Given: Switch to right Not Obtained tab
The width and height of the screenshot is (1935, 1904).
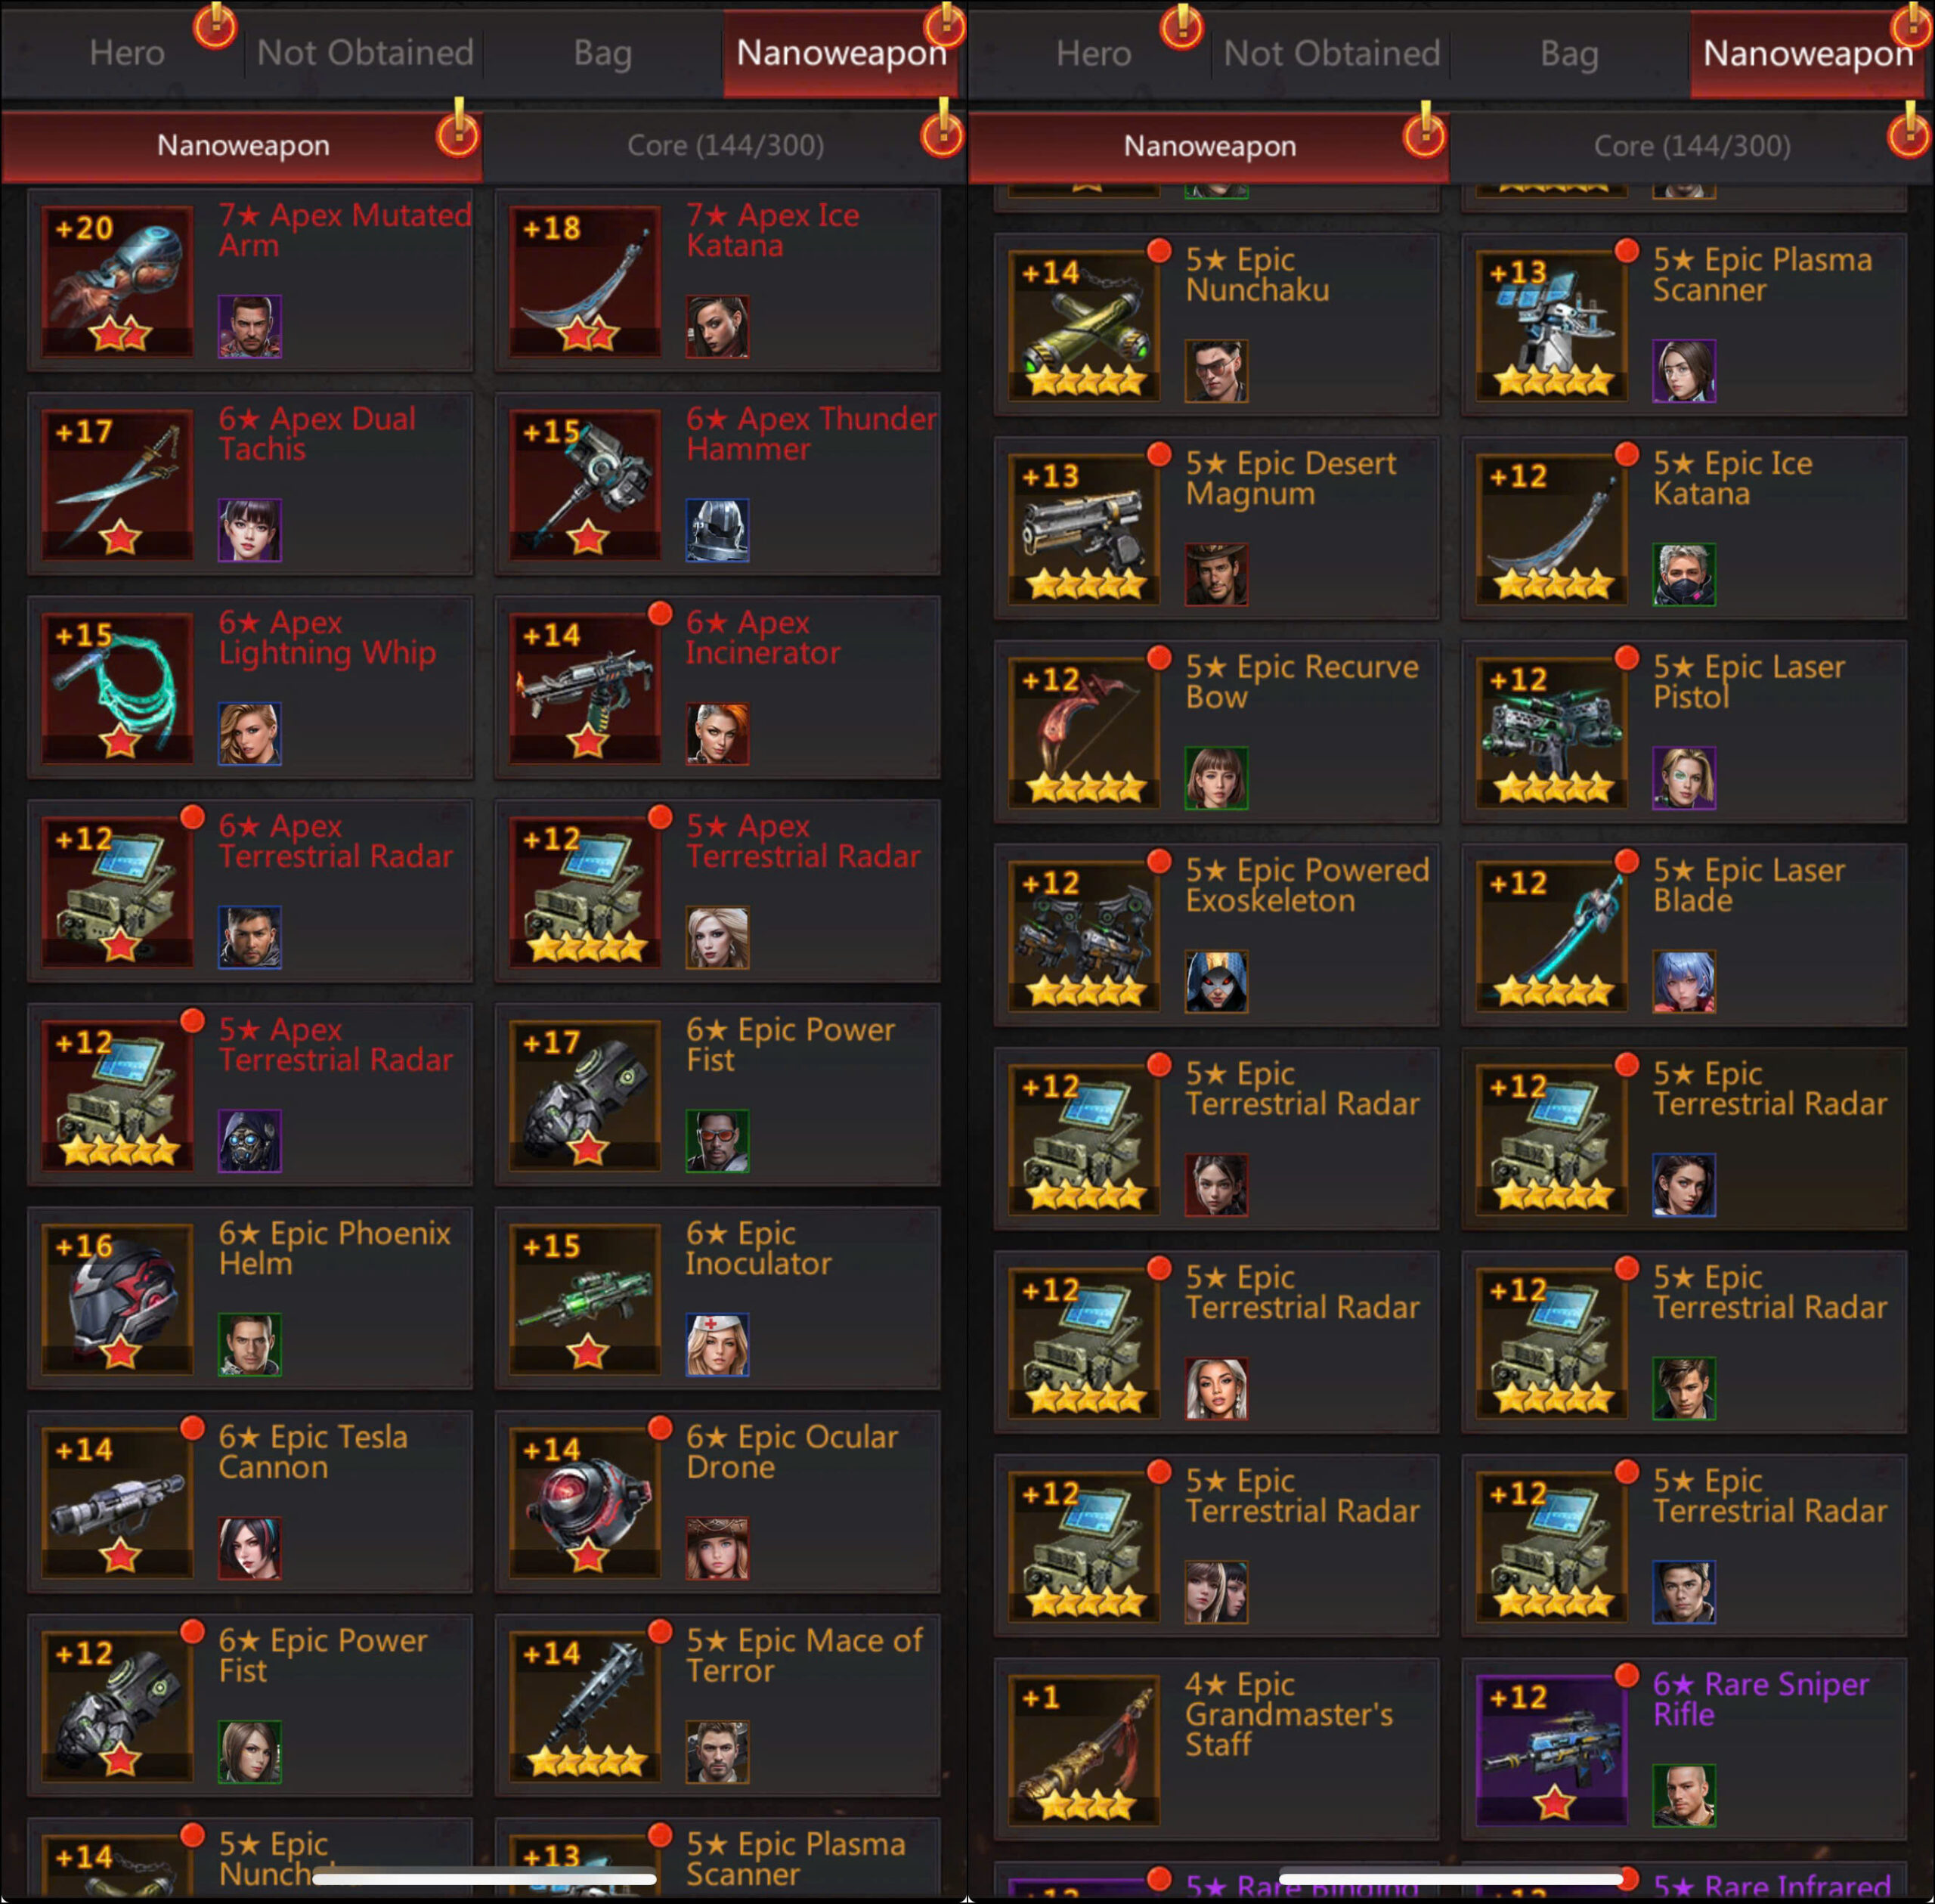Looking at the screenshot, I should 1331,53.
